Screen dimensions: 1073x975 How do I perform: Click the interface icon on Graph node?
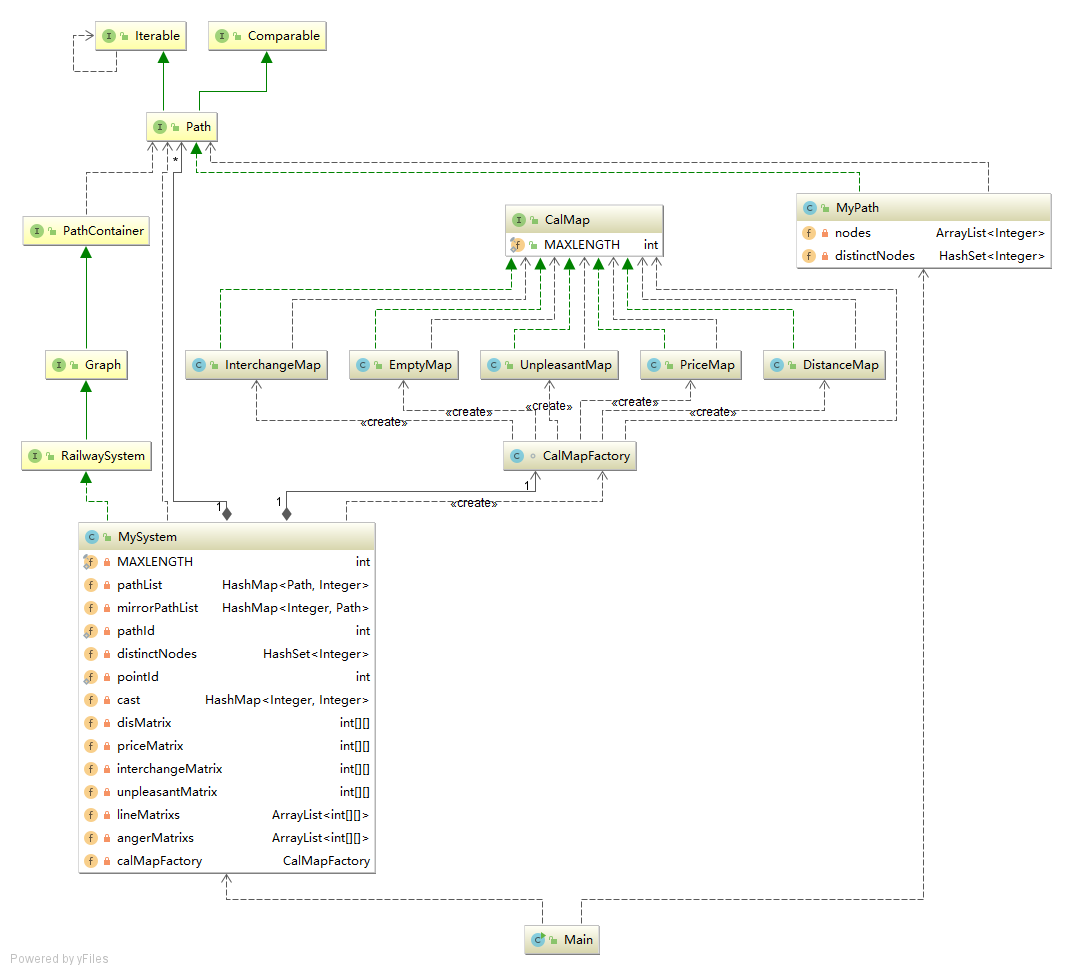point(59,365)
